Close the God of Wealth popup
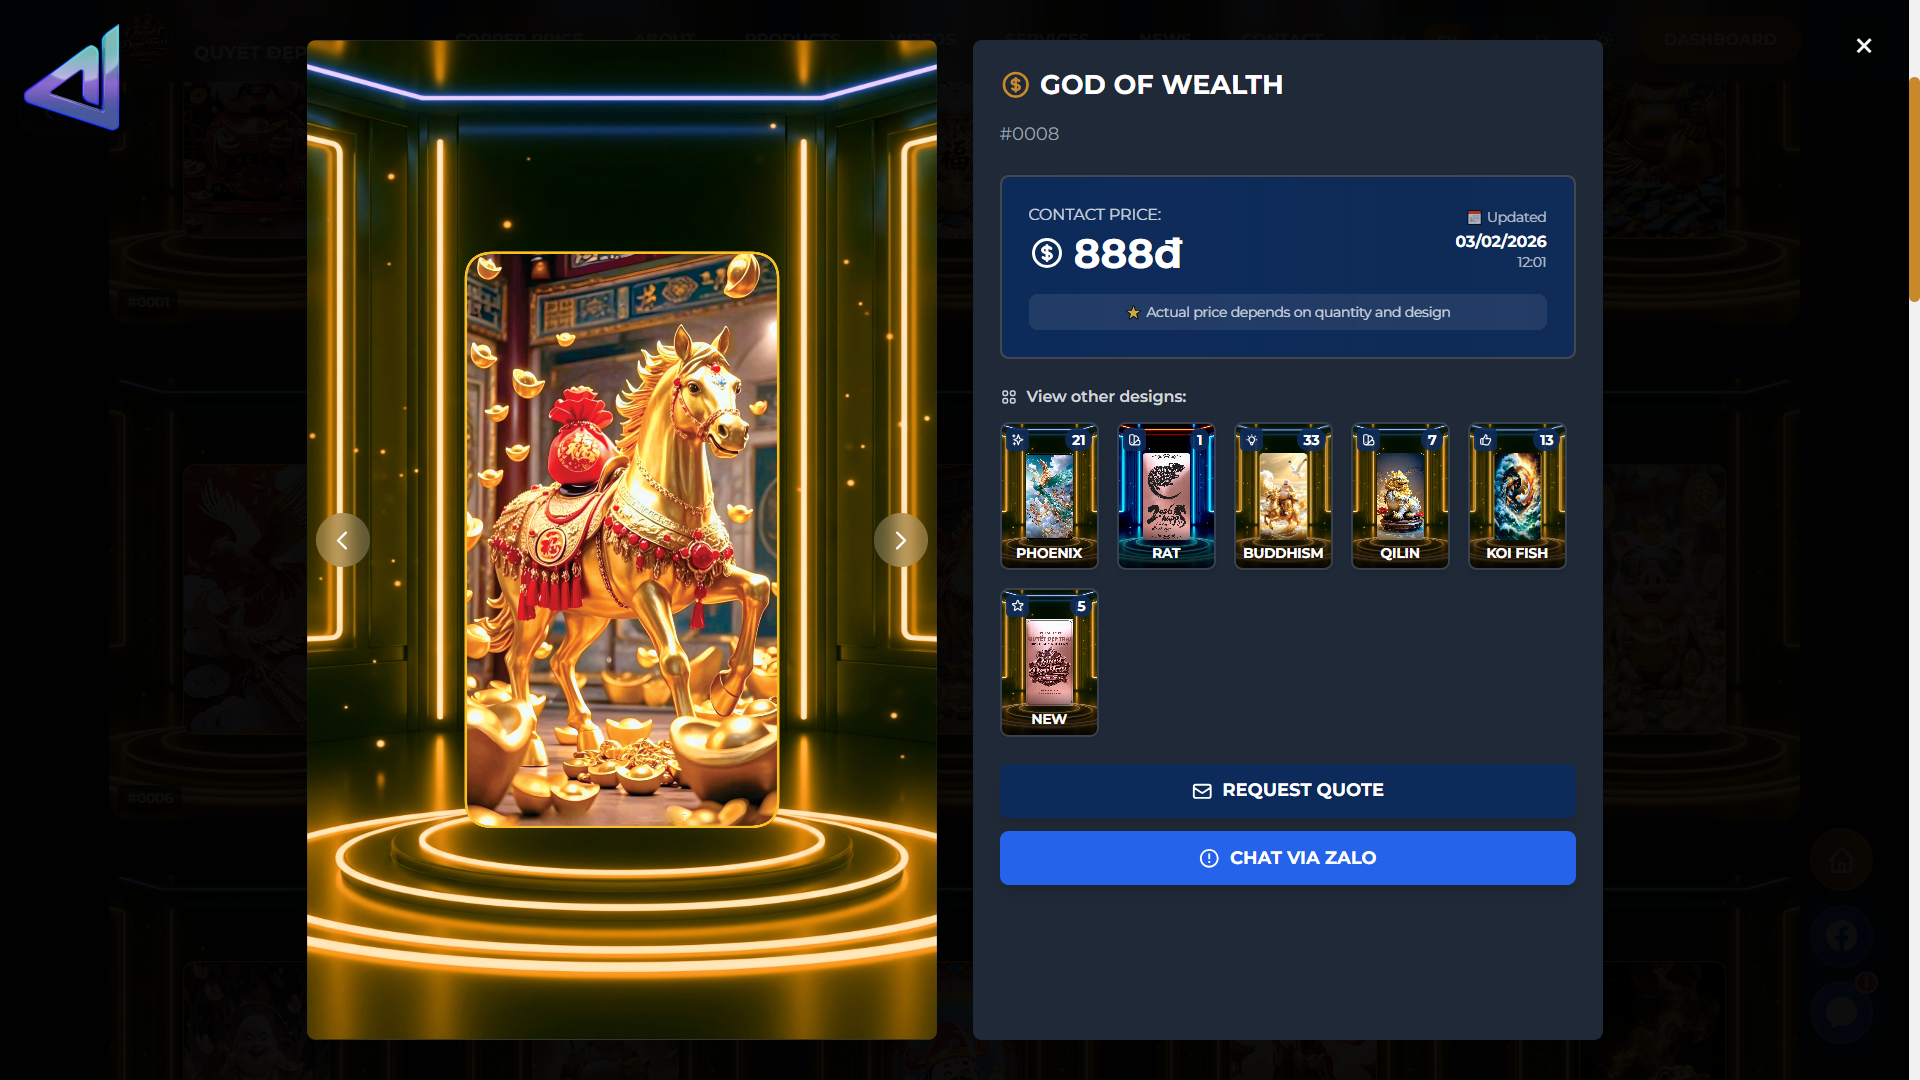The image size is (1920, 1080). (x=1864, y=46)
